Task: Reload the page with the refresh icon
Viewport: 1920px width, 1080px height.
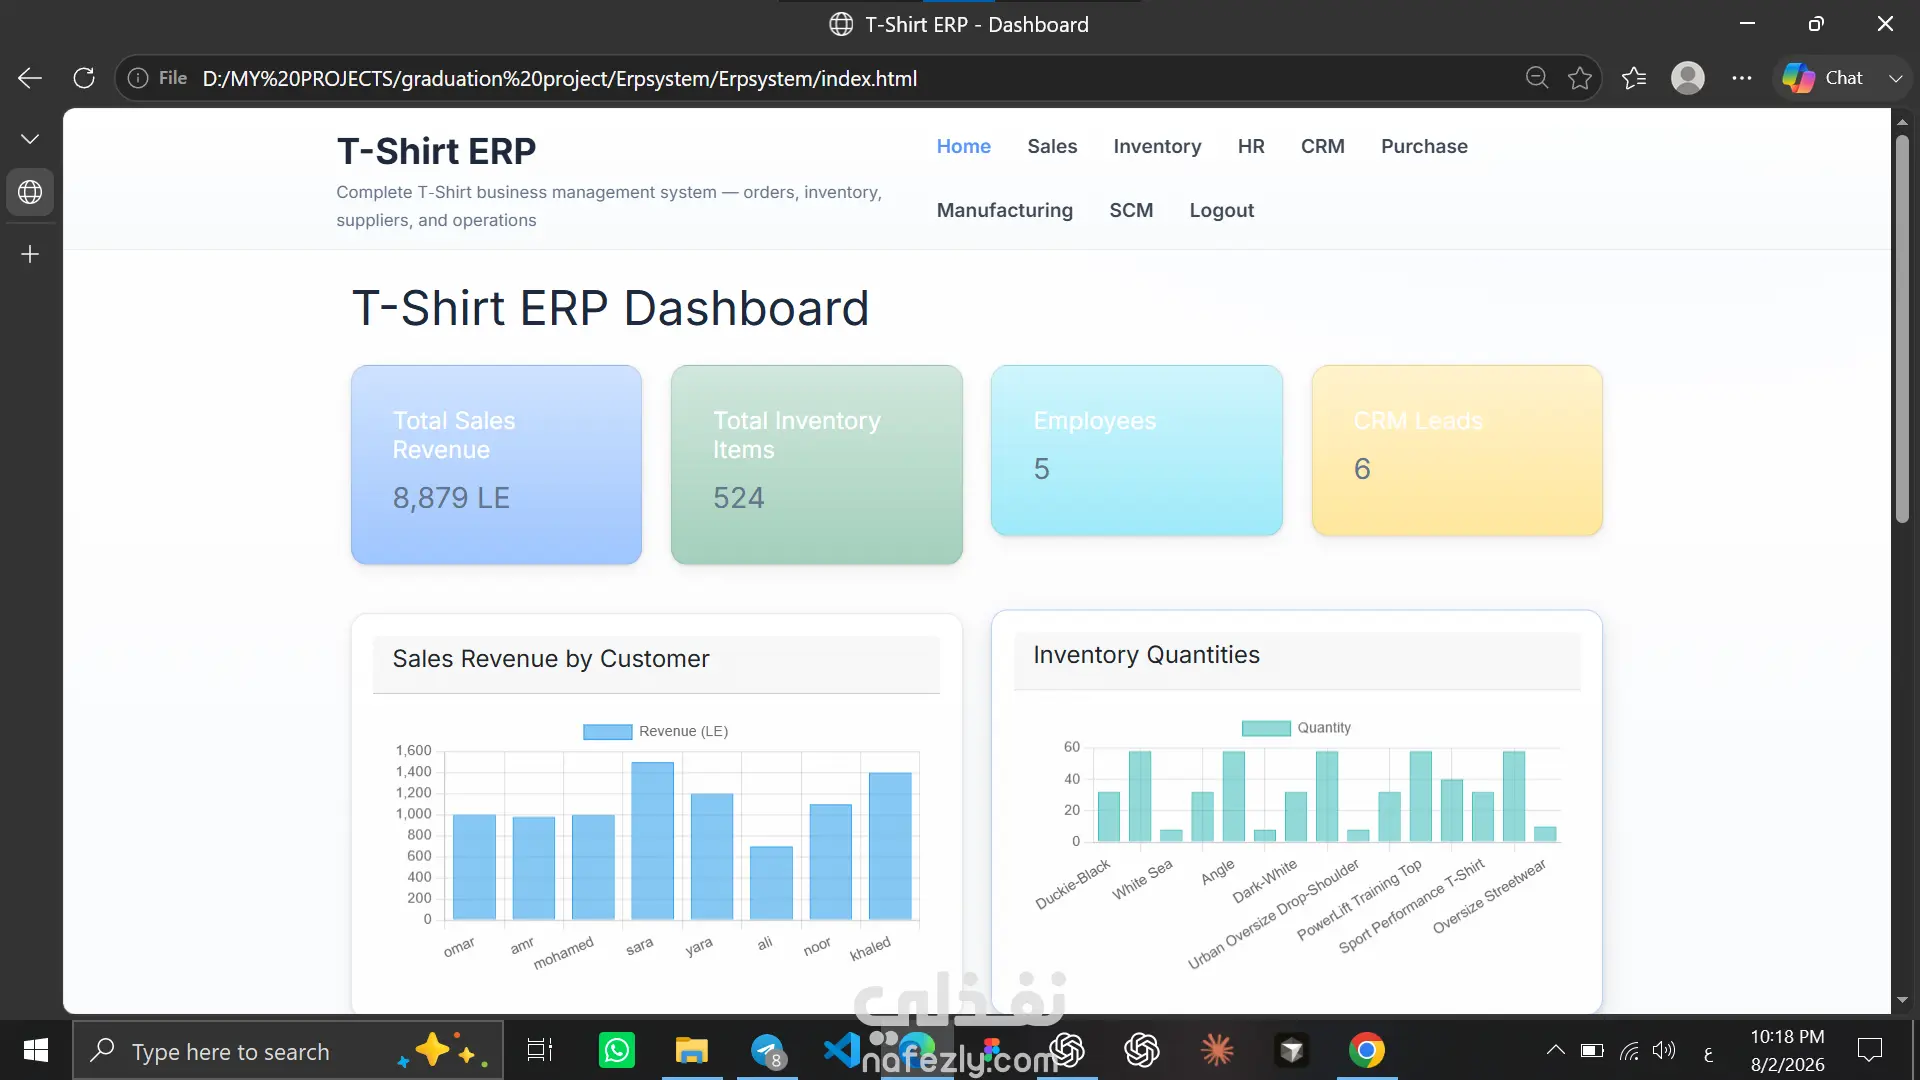Action: [84, 78]
